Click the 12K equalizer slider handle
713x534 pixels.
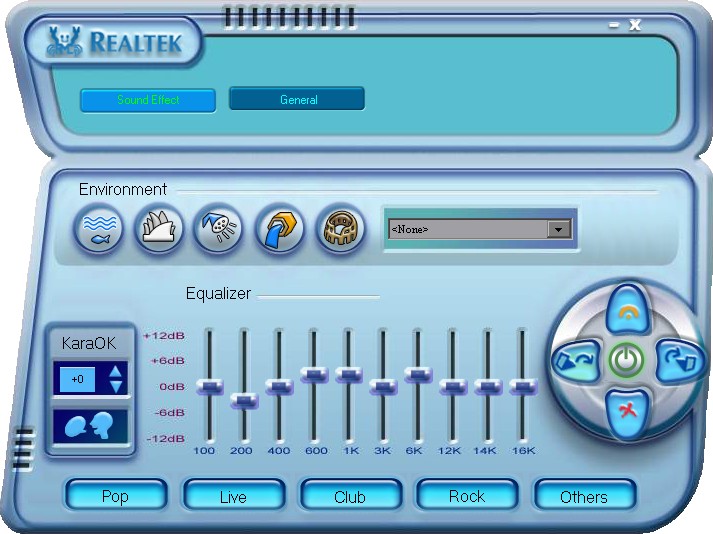[453, 387]
